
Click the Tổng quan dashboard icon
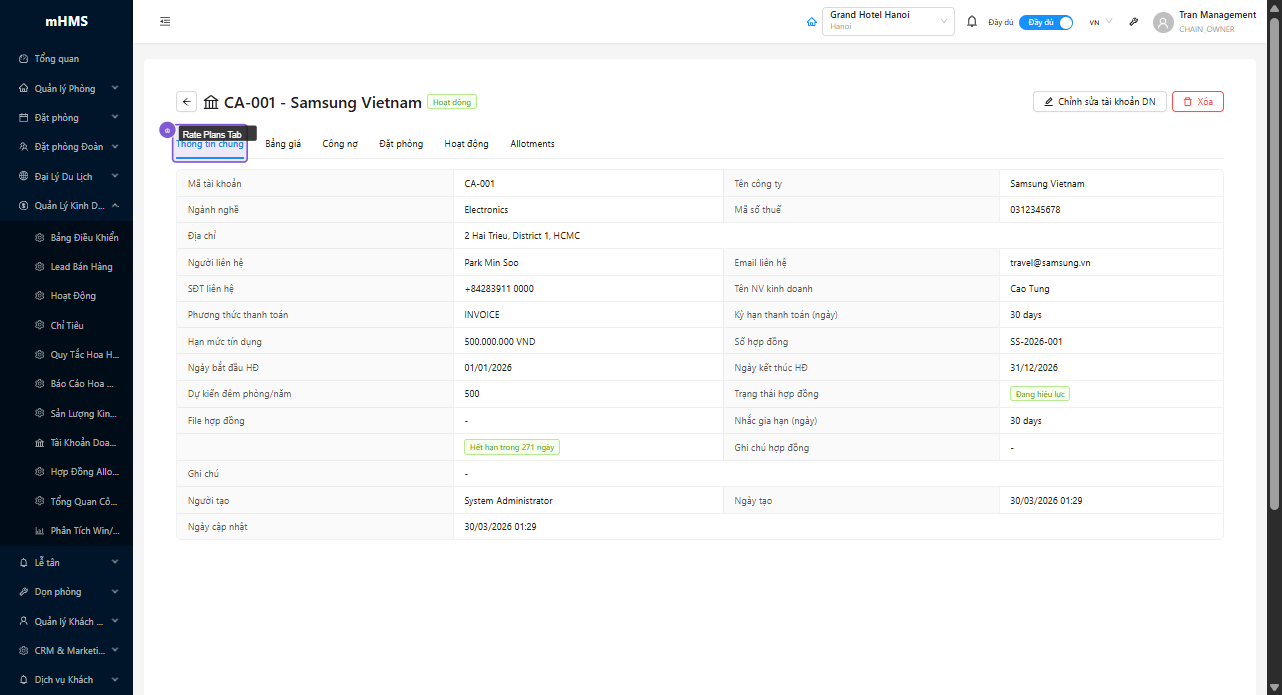click(24, 59)
